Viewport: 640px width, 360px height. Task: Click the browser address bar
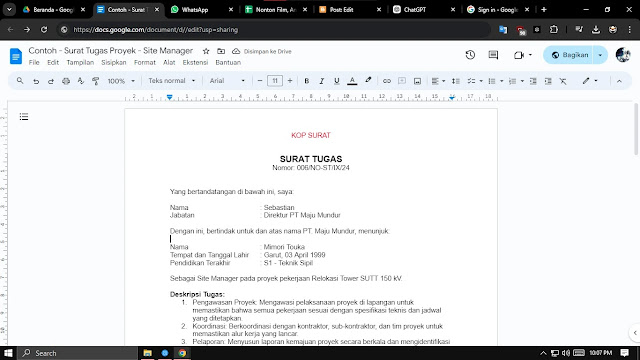pyautogui.click(x=273, y=30)
